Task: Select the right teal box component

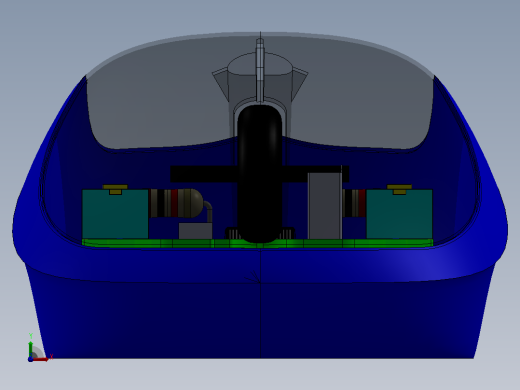Action: (x=399, y=214)
